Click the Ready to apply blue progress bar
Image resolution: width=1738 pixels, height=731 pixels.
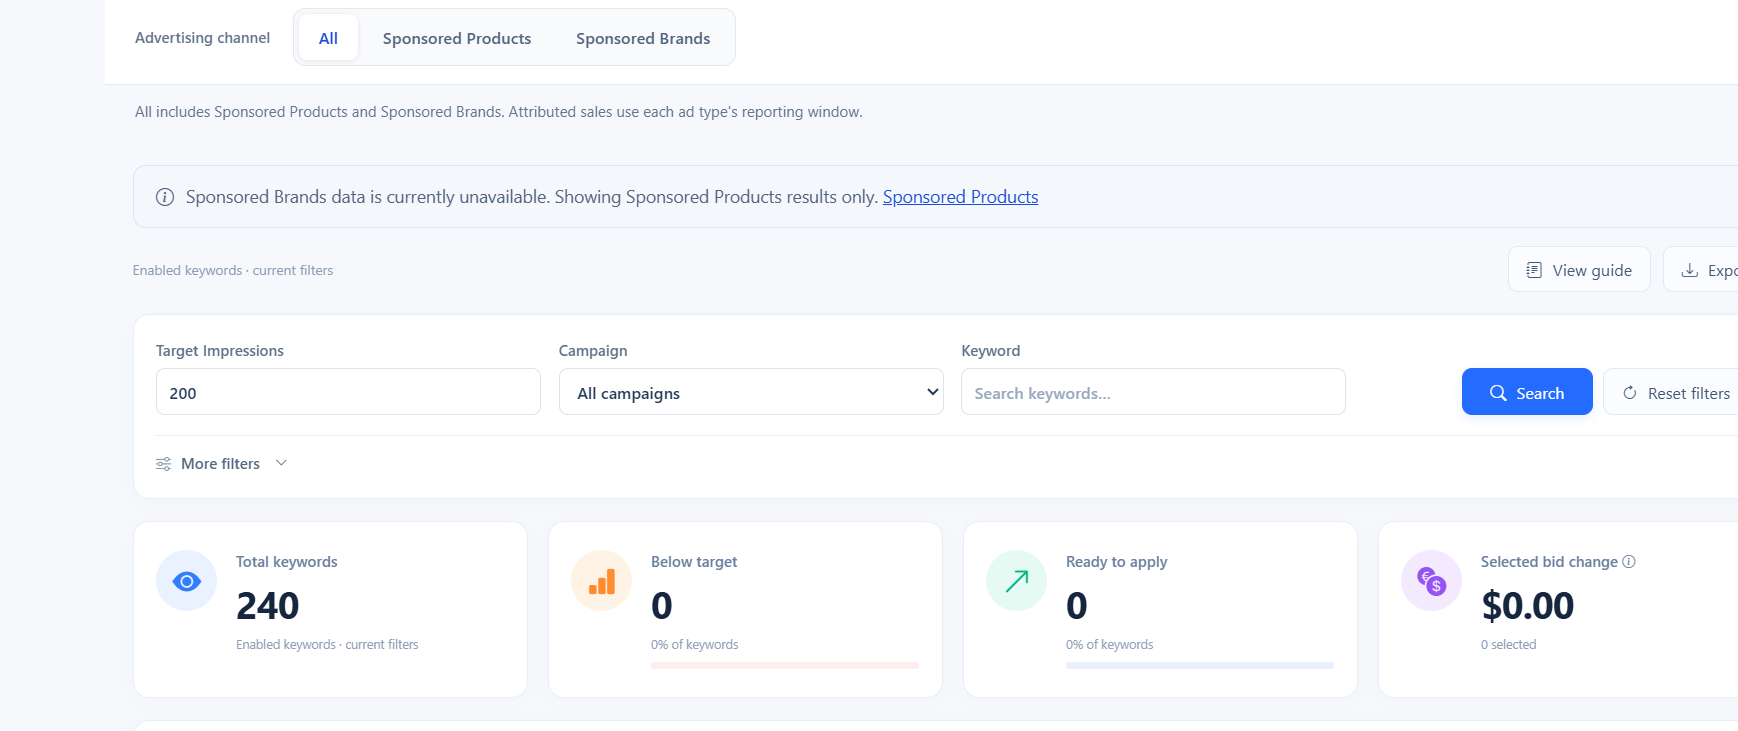coord(1200,665)
